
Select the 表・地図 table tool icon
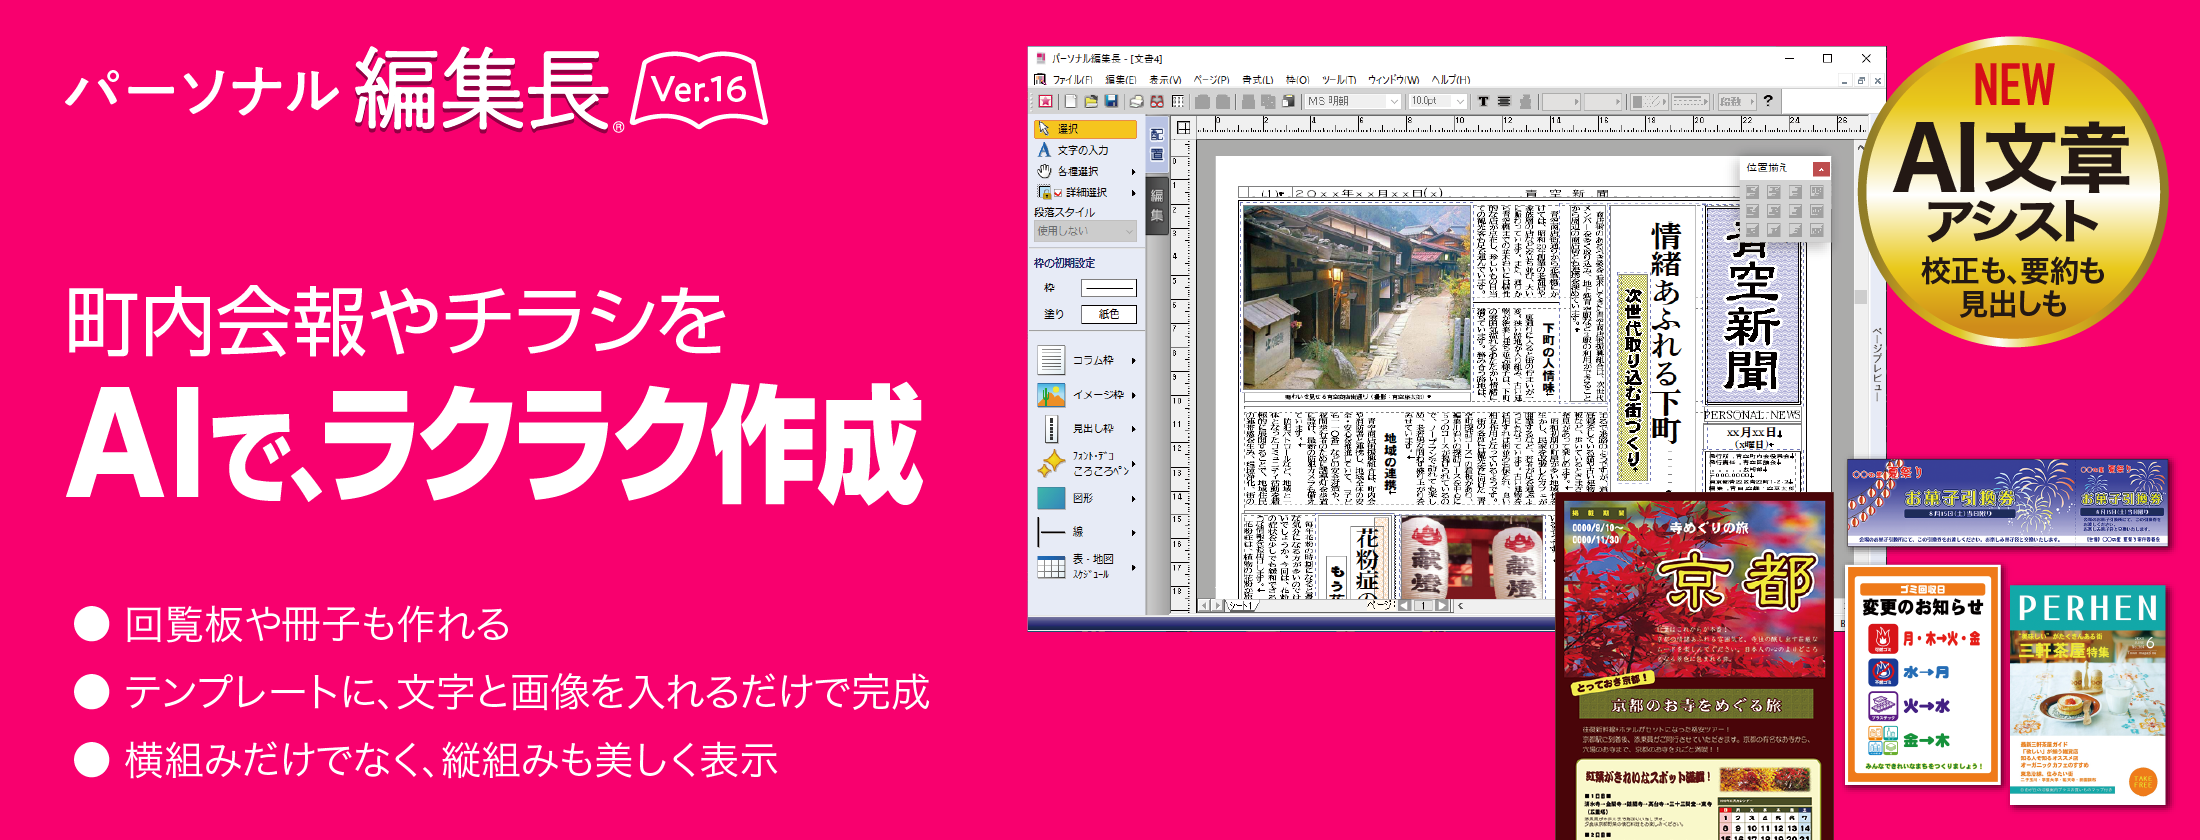point(1051,567)
